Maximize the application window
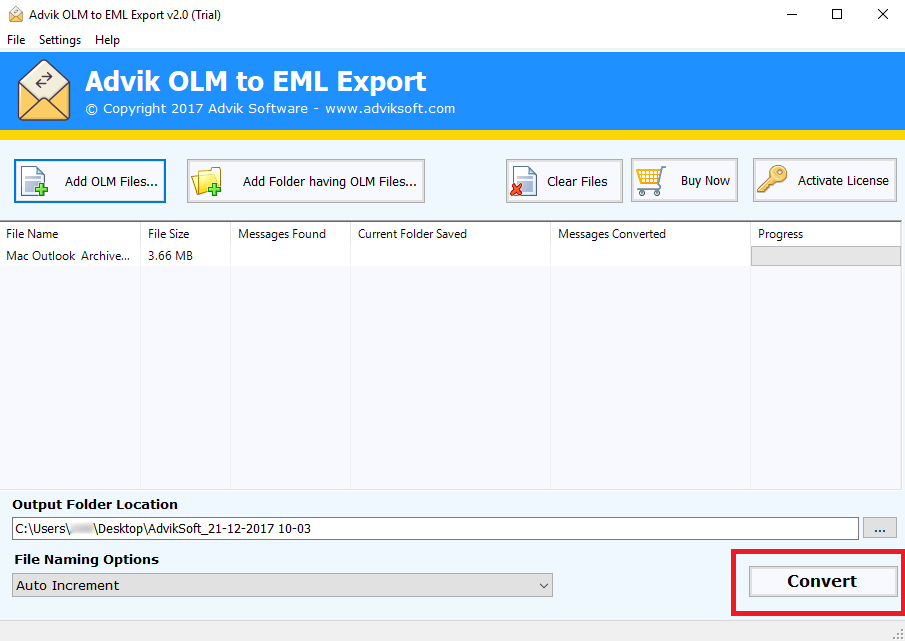 click(837, 14)
